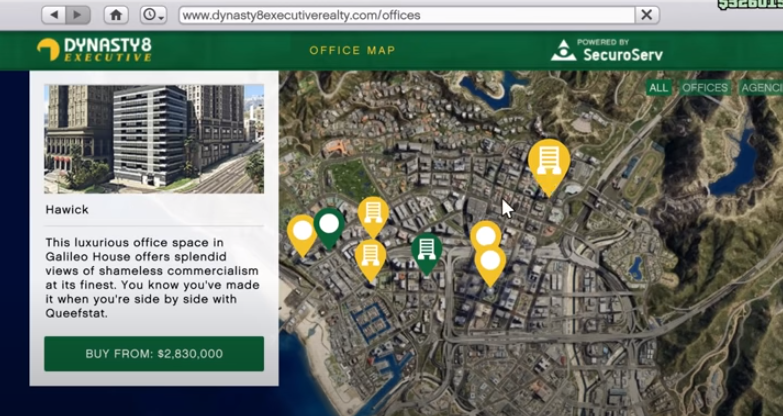This screenshot has height=416, width=783.
Task: Go to the browser home page icon
Action: (116, 15)
